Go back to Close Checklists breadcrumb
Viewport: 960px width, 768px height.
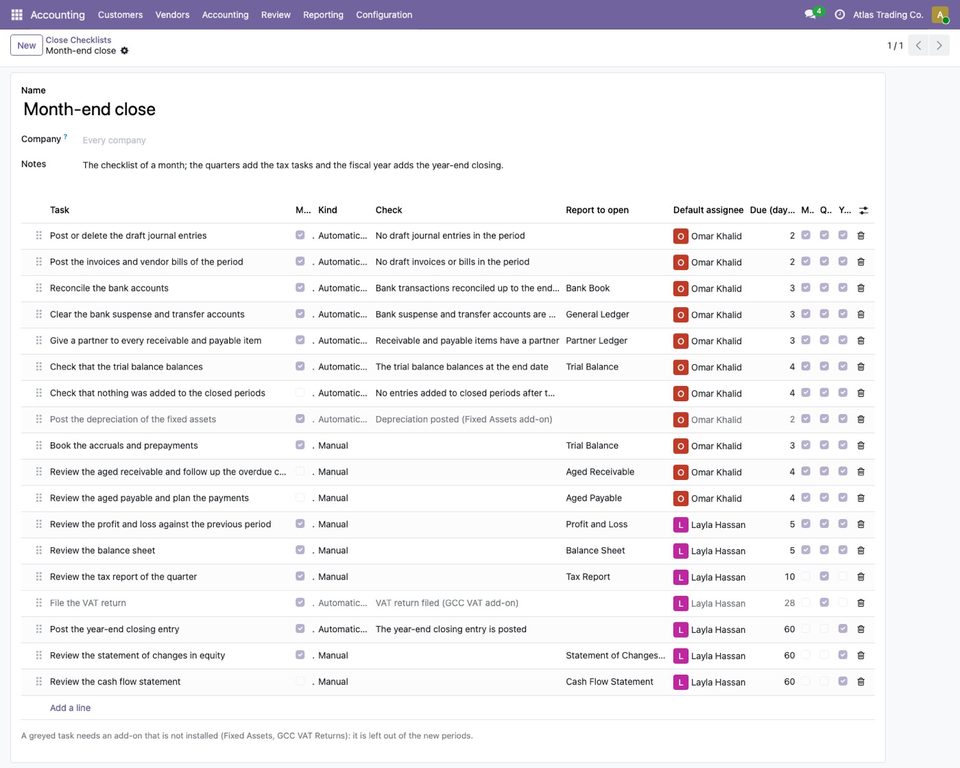[x=78, y=40]
